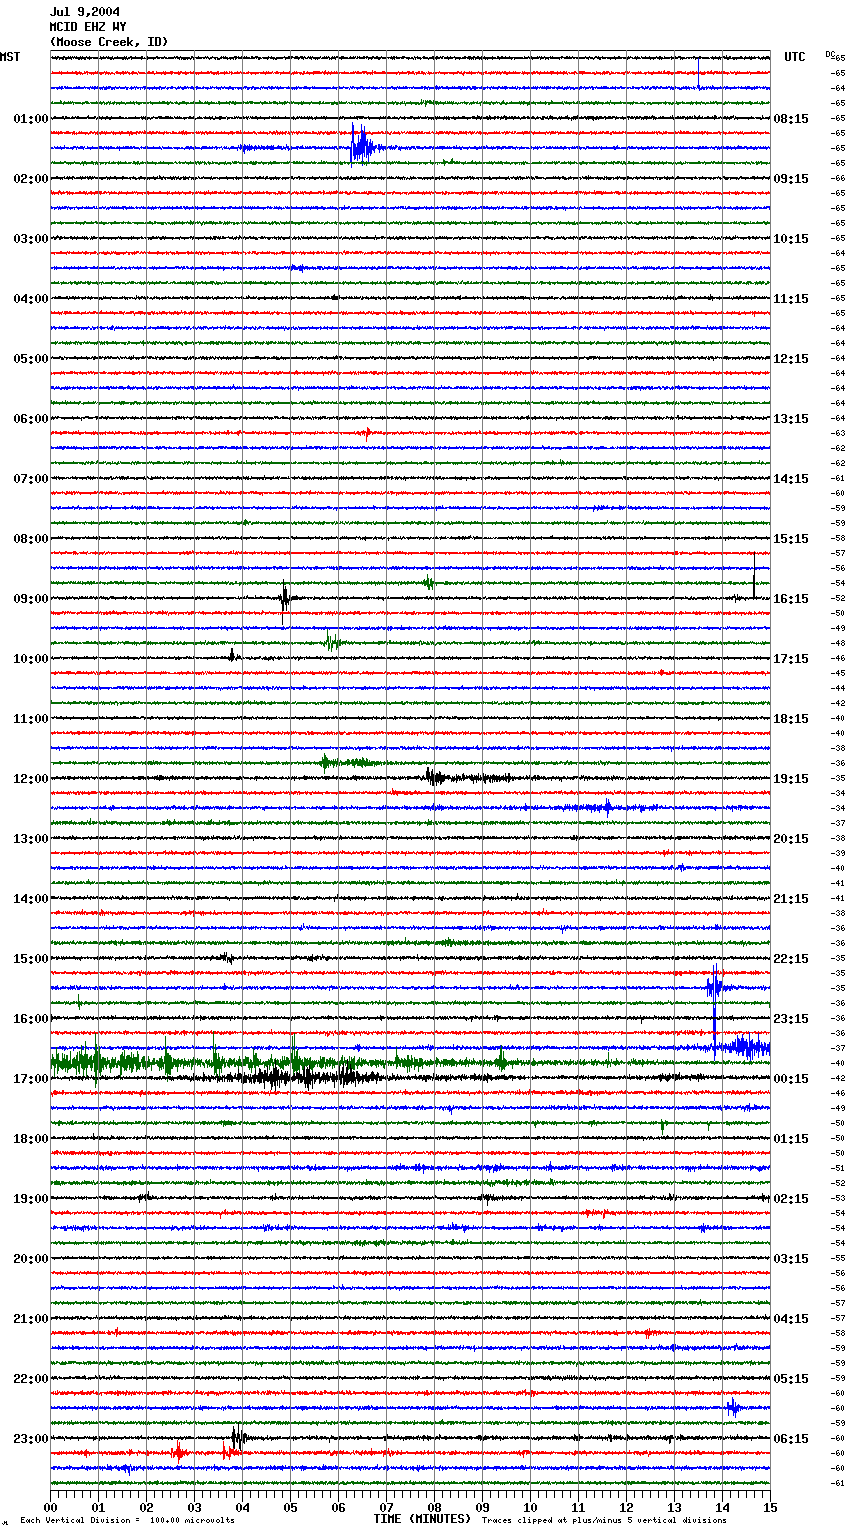Image resolution: width=850 pixels, height=1534 pixels.
Task: Click the 16:00 MST time label
Action: pyautogui.click(x=31, y=1019)
